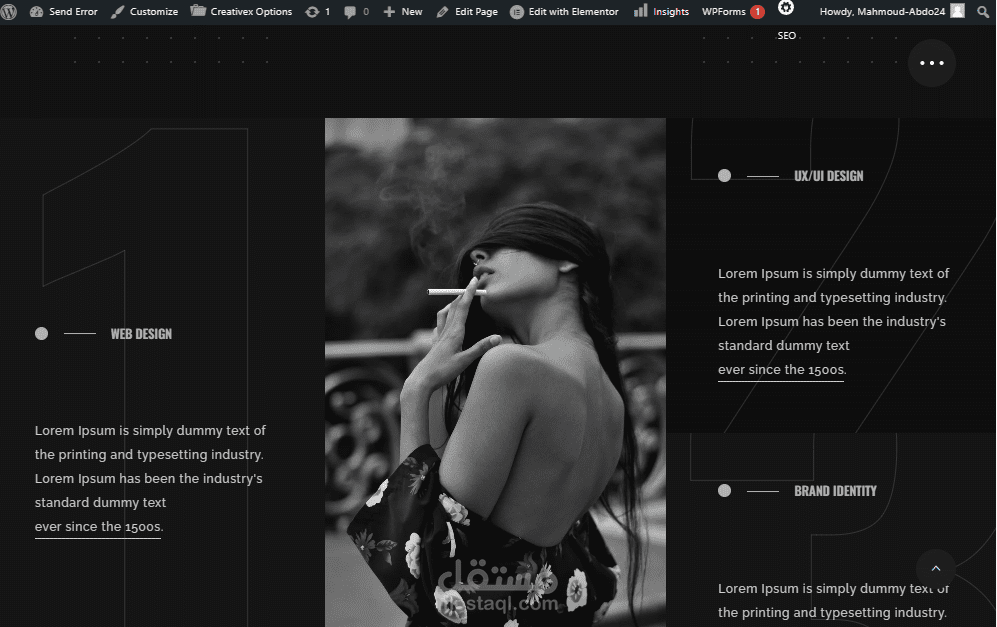Click the Creativex Options folder icon
The image size is (997, 627).
(198, 11)
